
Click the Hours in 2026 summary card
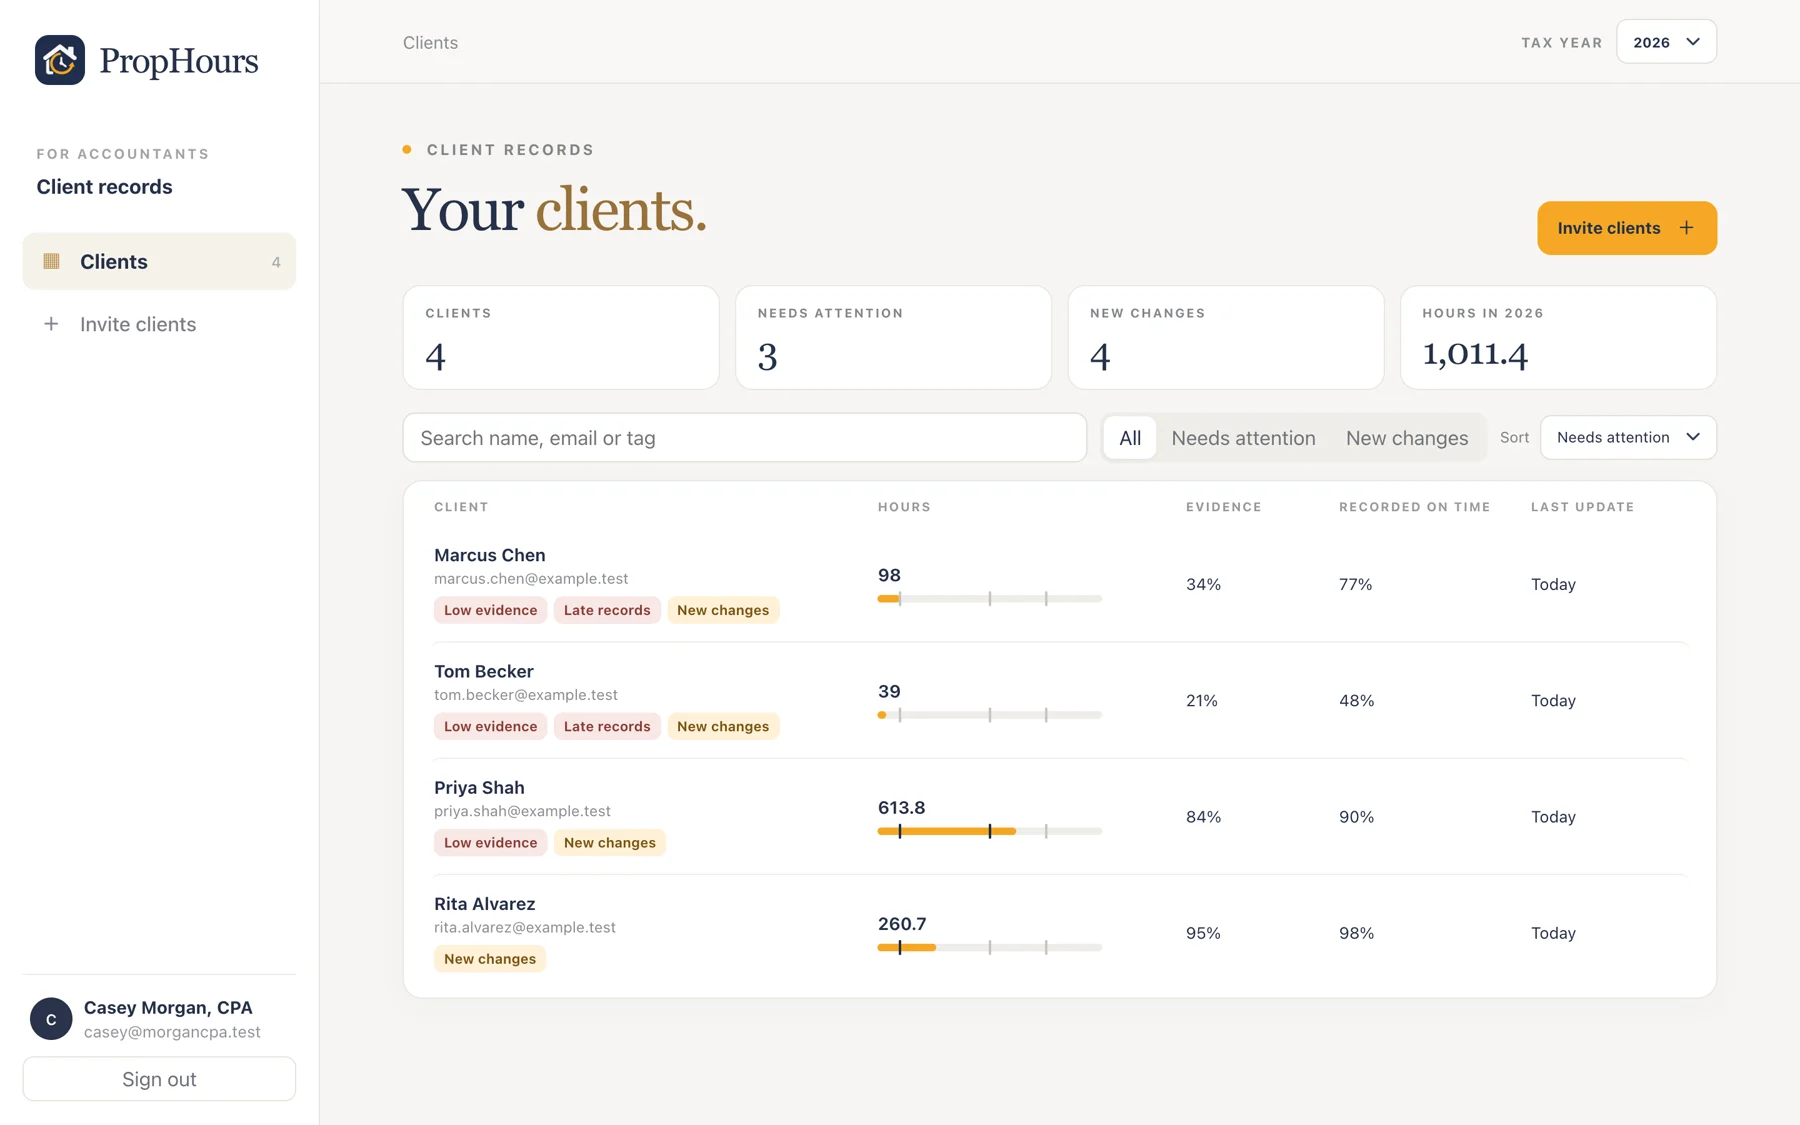click(x=1558, y=338)
